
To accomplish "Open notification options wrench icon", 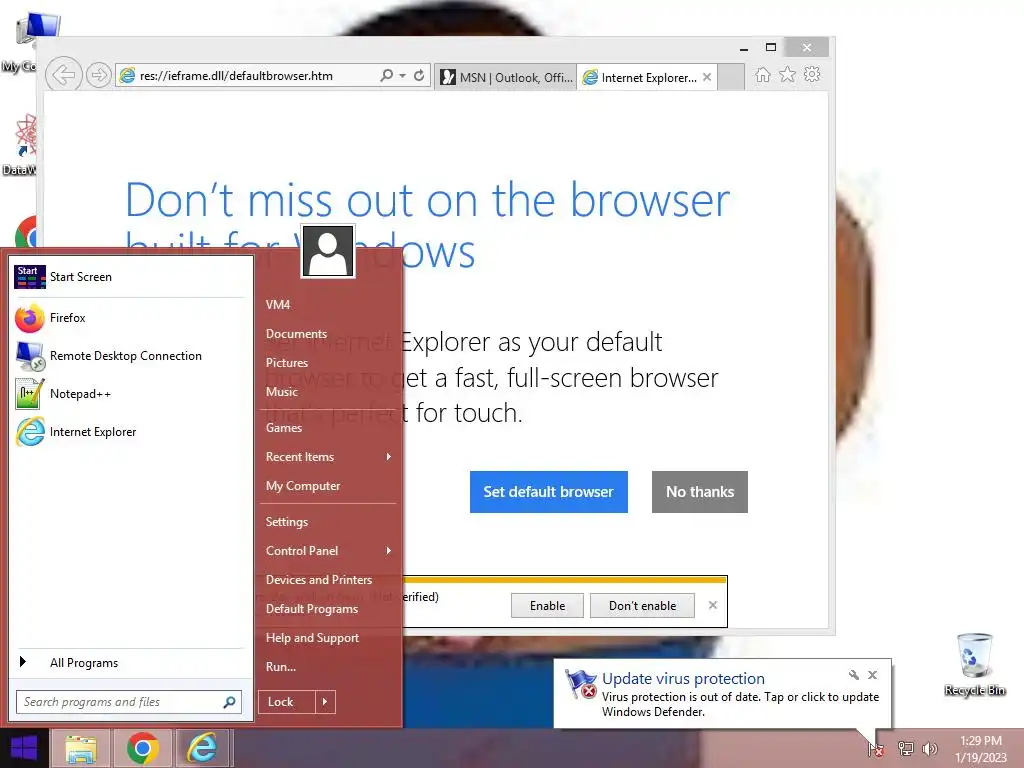I will (x=854, y=675).
